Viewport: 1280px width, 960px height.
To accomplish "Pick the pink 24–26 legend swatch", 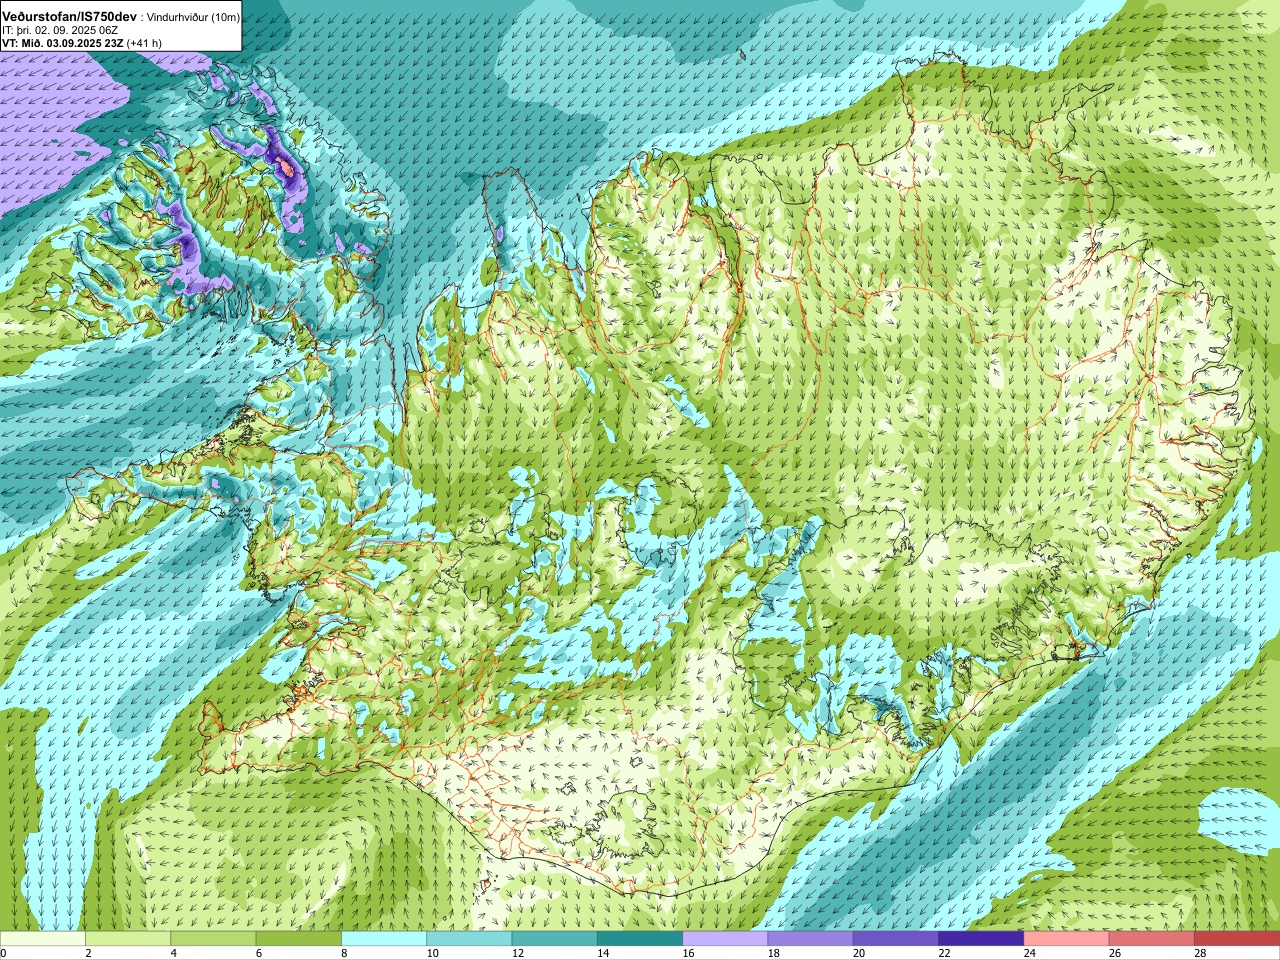I will [1067, 939].
